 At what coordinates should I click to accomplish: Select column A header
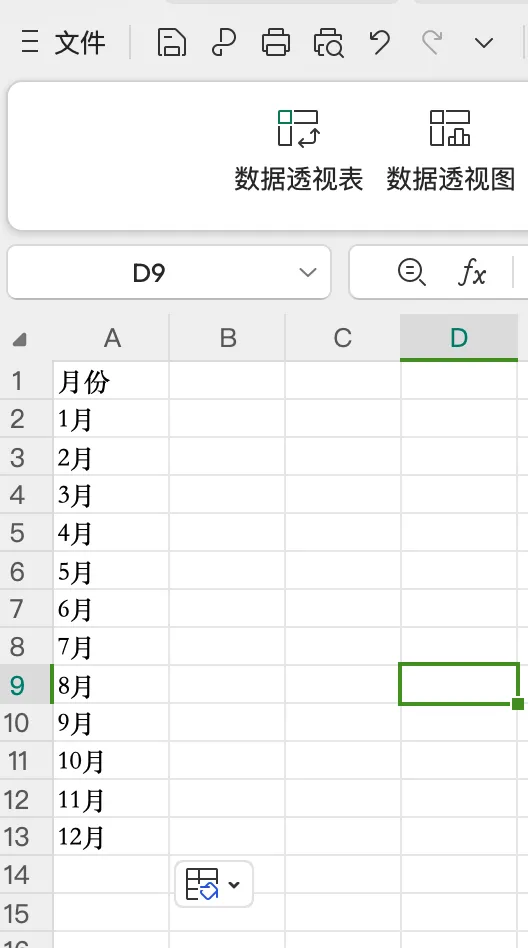point(111,338)
